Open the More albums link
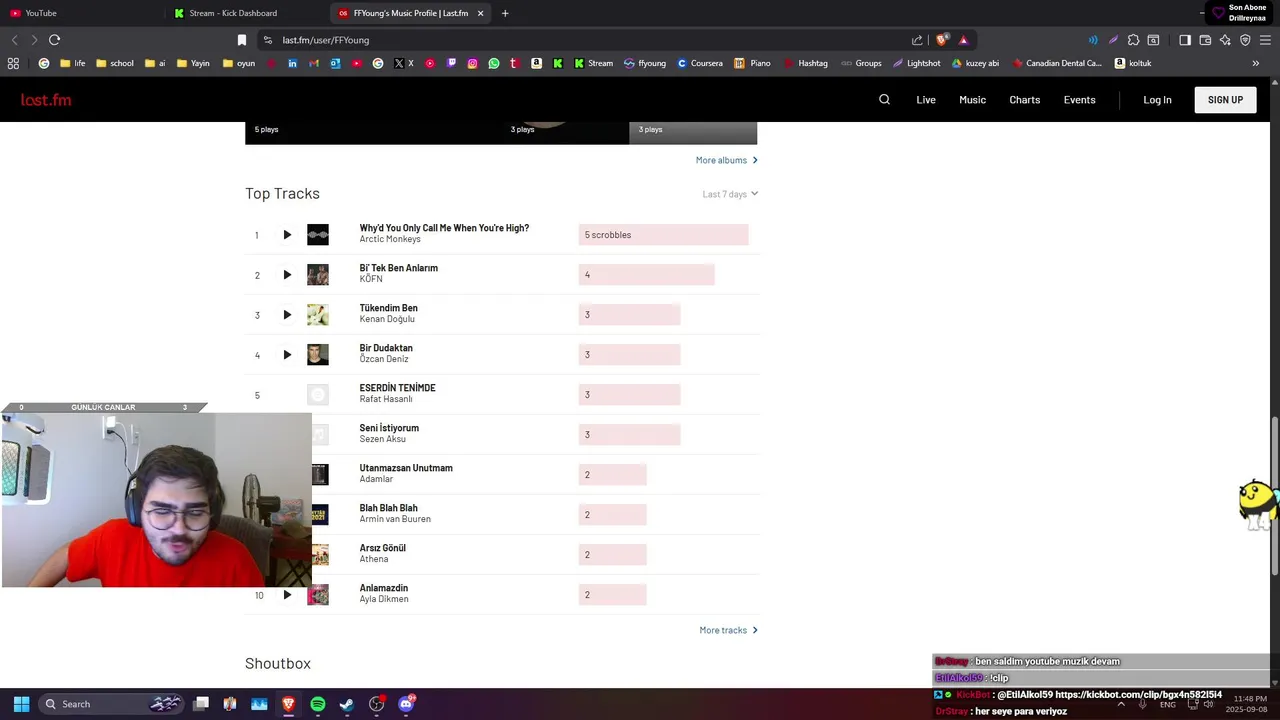 click(x=726, y=160)
